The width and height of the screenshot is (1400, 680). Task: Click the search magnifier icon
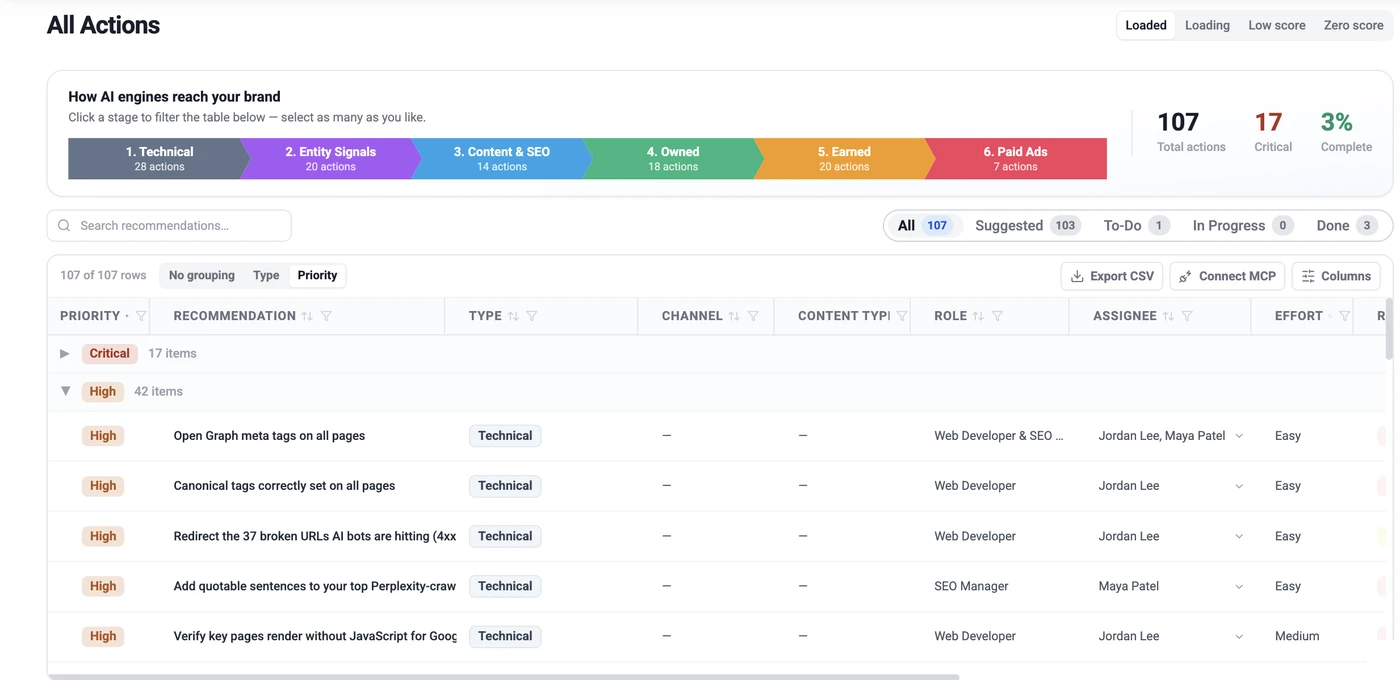[x=64, y=226]
